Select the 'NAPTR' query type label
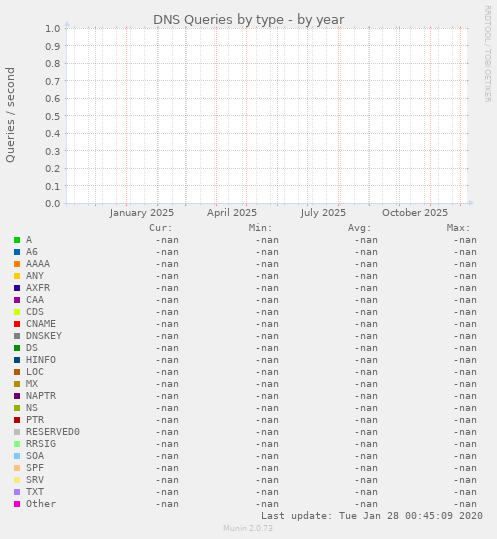Screen dimensions: 497x539 click(41, 396)
